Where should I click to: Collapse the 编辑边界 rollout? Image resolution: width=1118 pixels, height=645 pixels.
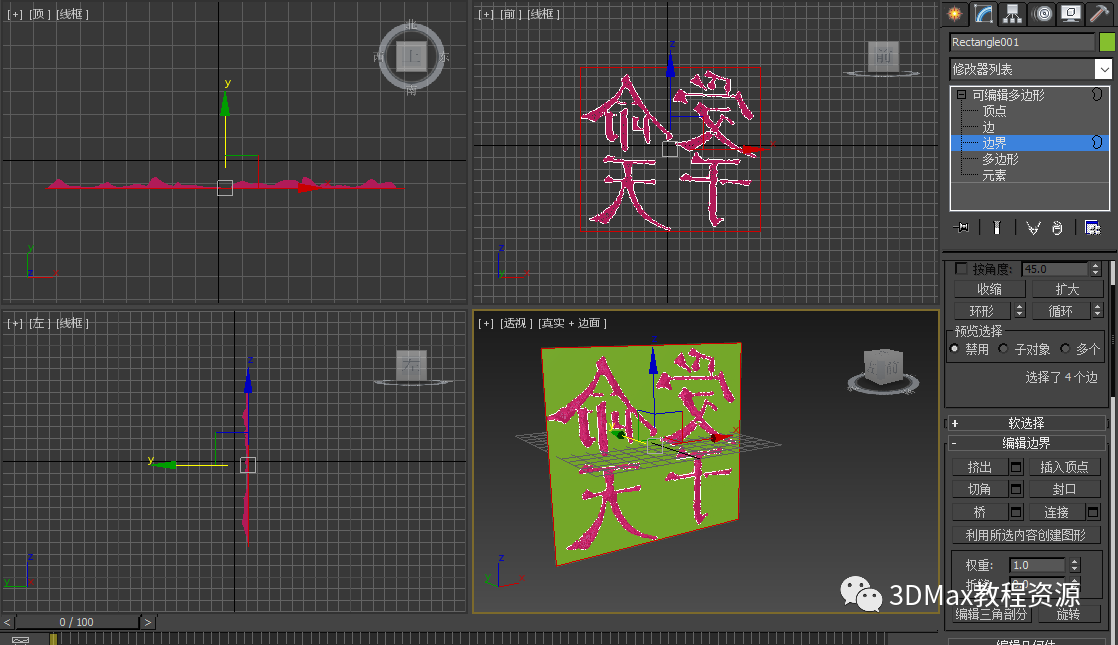coord(1026,443)
